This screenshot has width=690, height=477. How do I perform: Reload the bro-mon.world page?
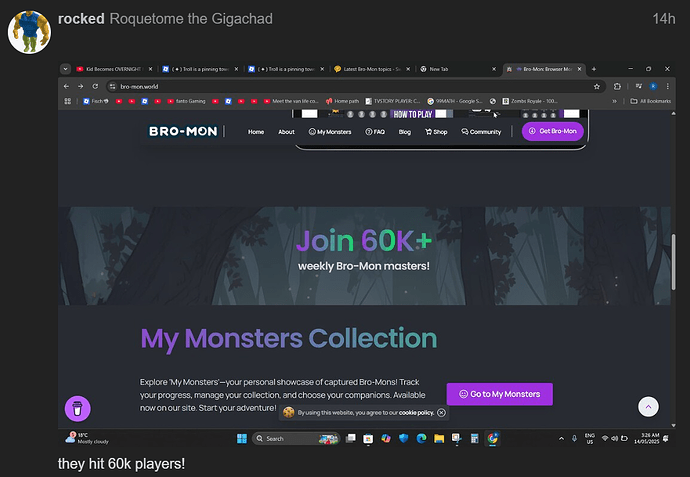(95, 87)
